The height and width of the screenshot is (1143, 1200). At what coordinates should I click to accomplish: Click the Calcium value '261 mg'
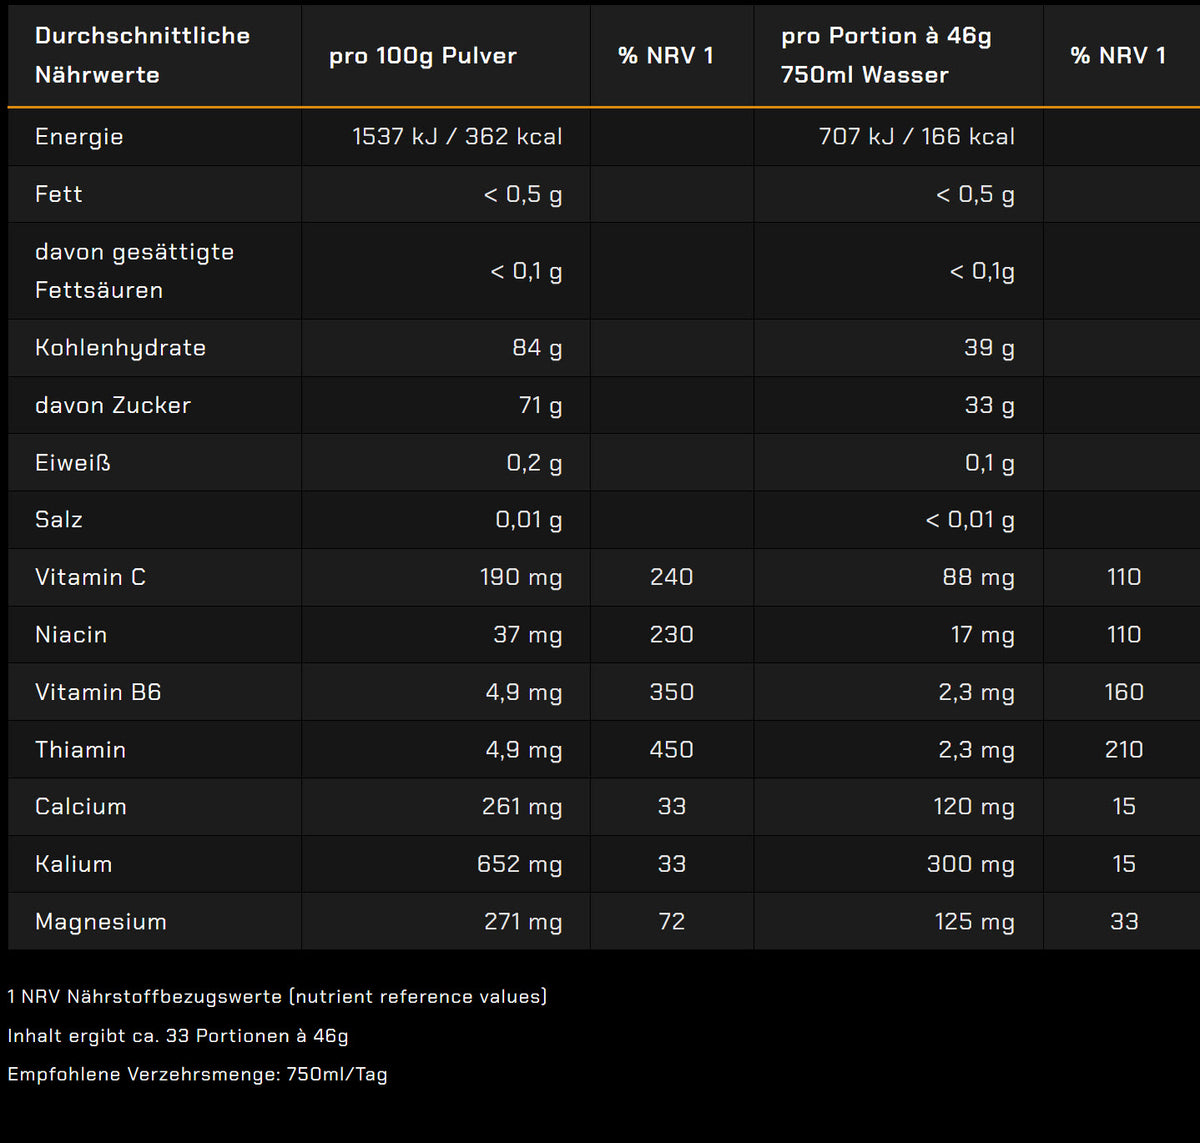522,807
